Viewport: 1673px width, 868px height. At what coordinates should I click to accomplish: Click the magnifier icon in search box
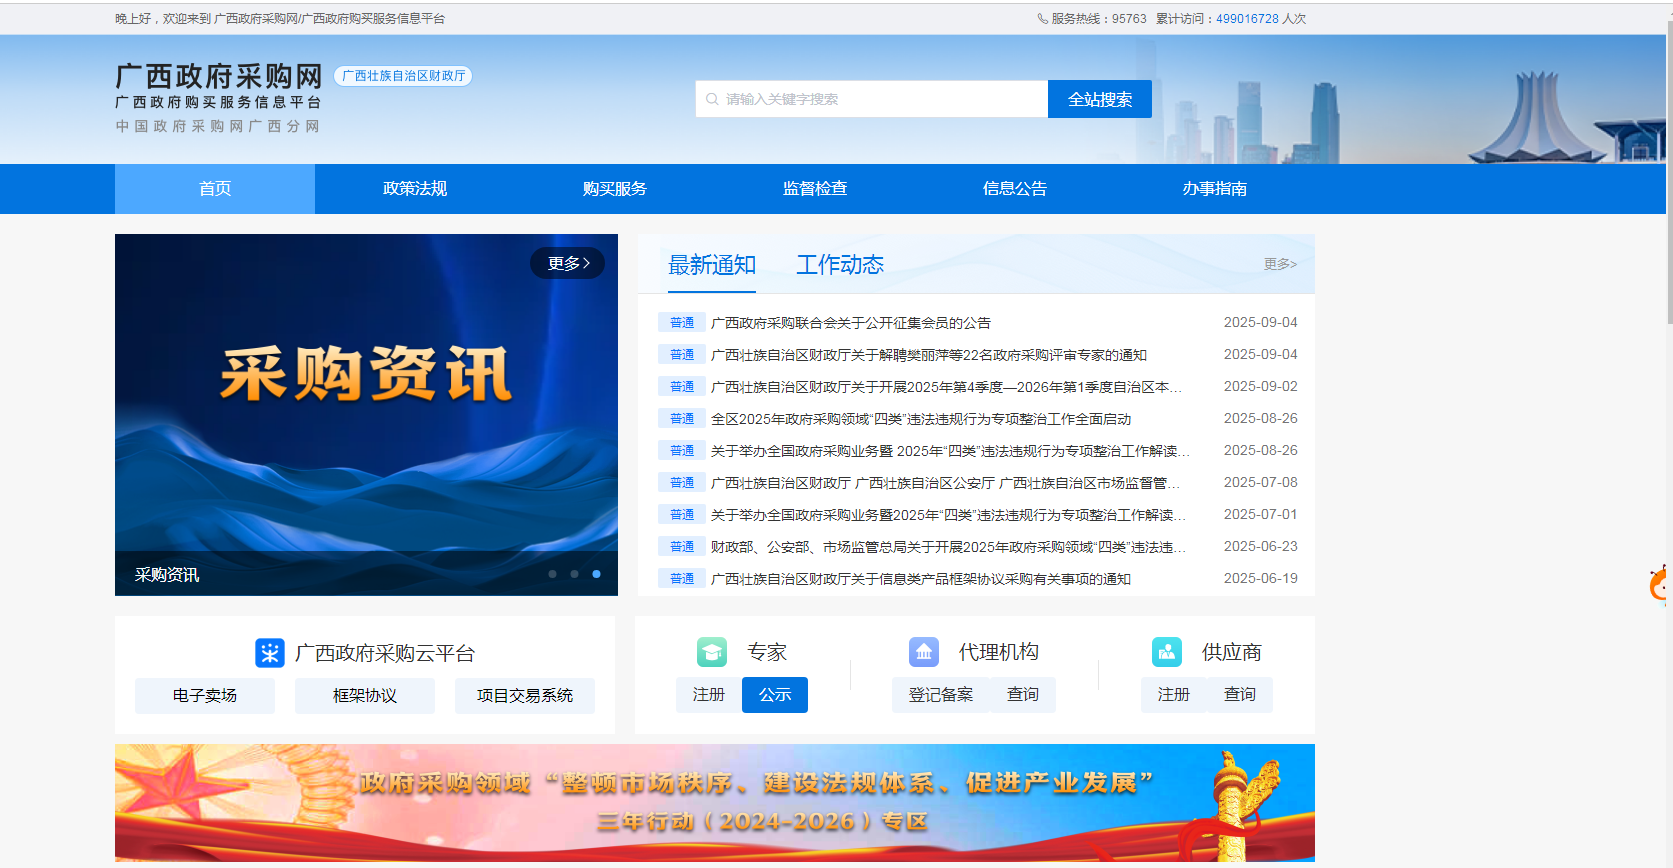[712, 99]
